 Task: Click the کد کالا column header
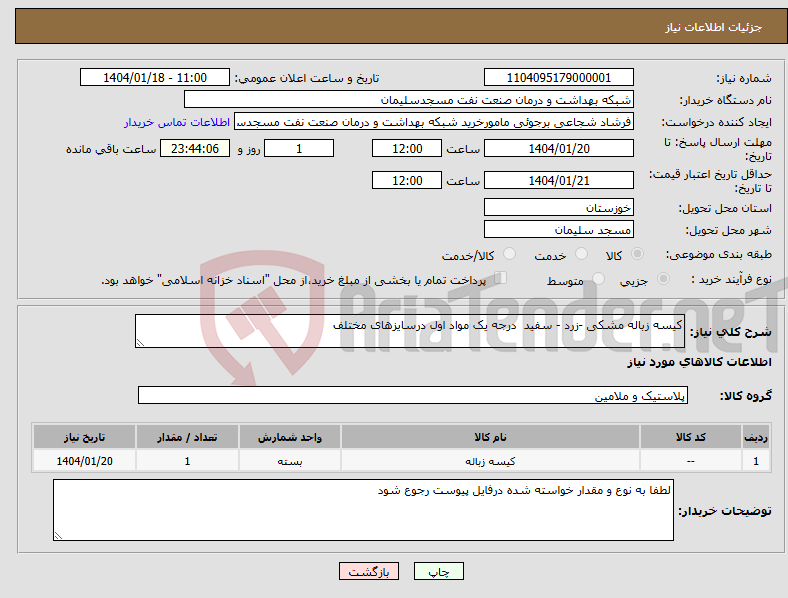pyautogui.click(x=691, y=437)
